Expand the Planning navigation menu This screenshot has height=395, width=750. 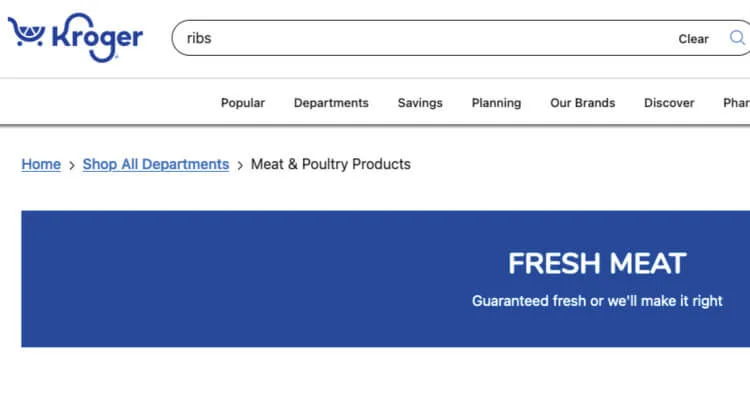pyautogui.click(x=496, y=103)
